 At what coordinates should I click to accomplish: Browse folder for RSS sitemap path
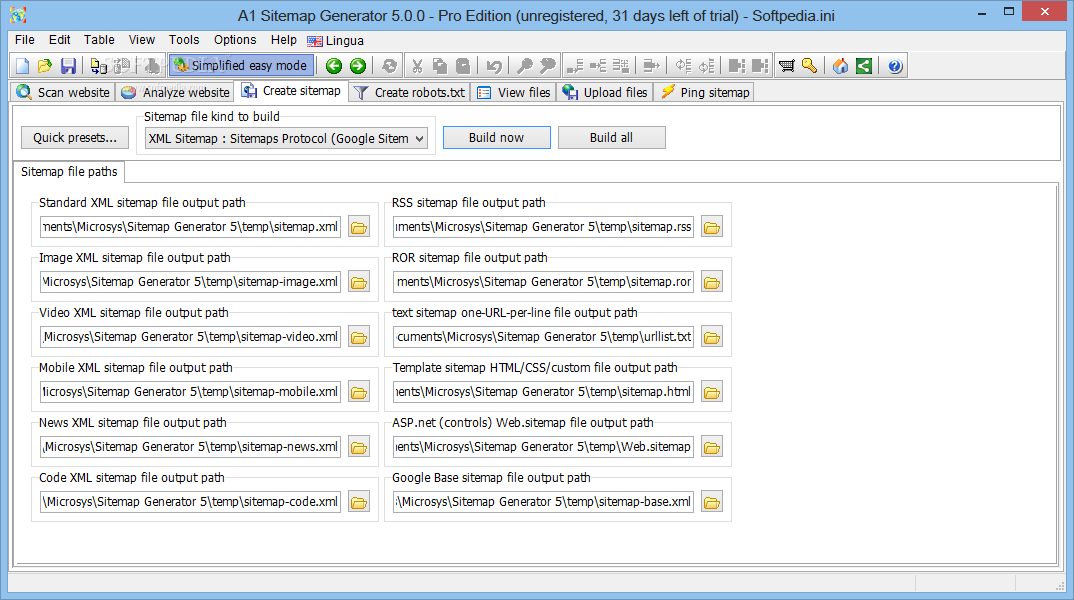coord(712,227)
